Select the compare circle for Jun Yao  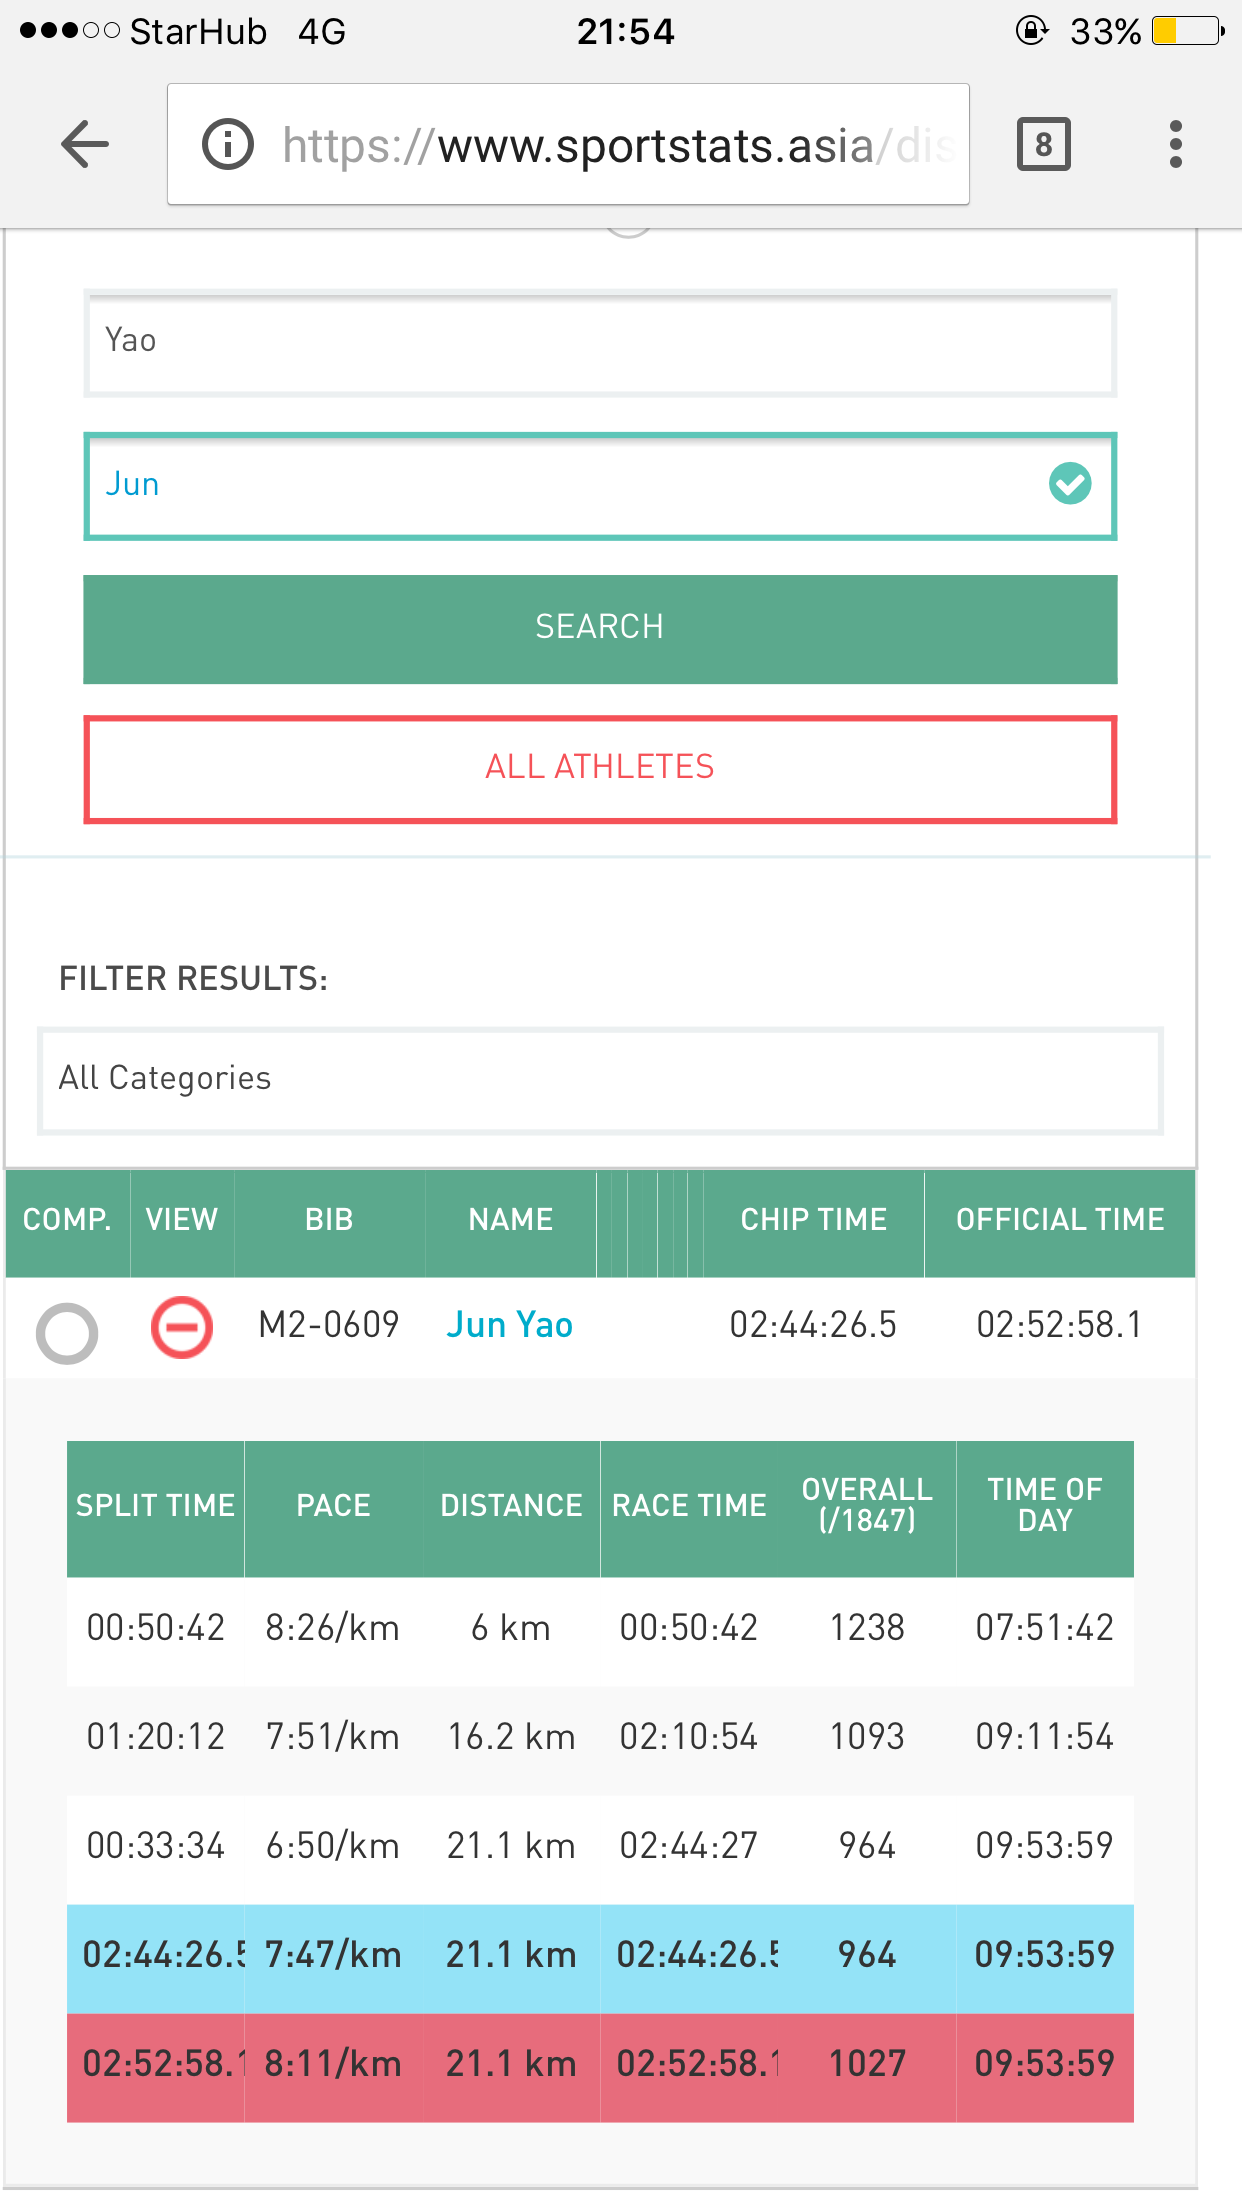tap(67, 1332)
